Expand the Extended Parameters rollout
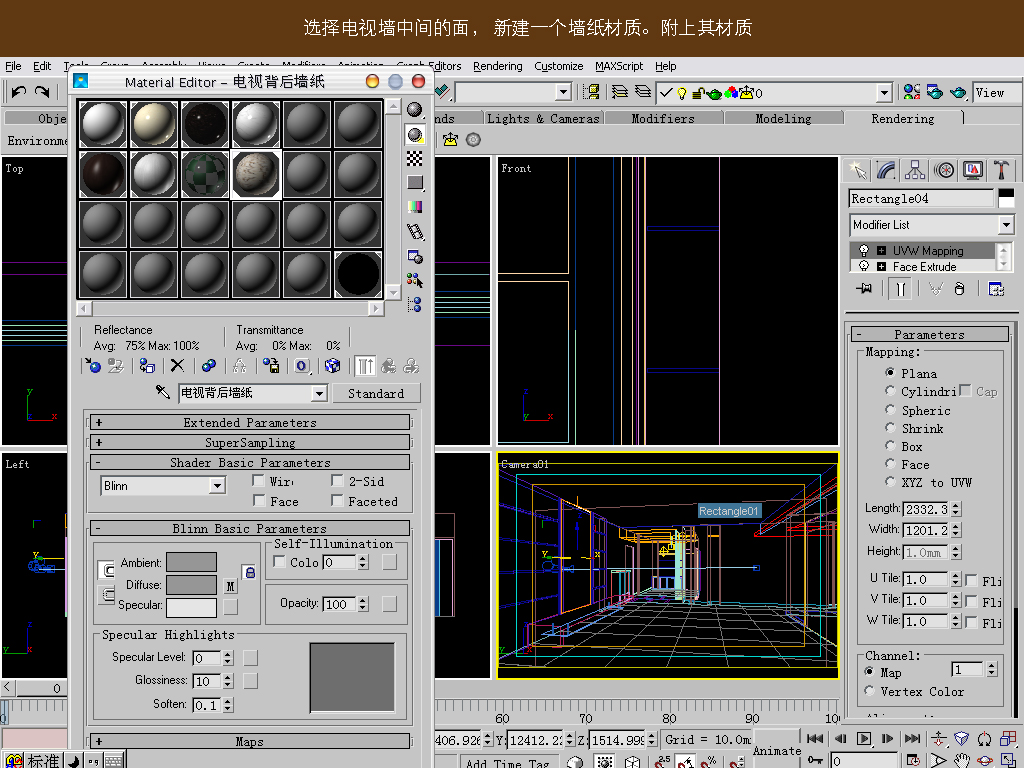The height and width of the screenshot is (768, 1024). [x=249, y=423]
